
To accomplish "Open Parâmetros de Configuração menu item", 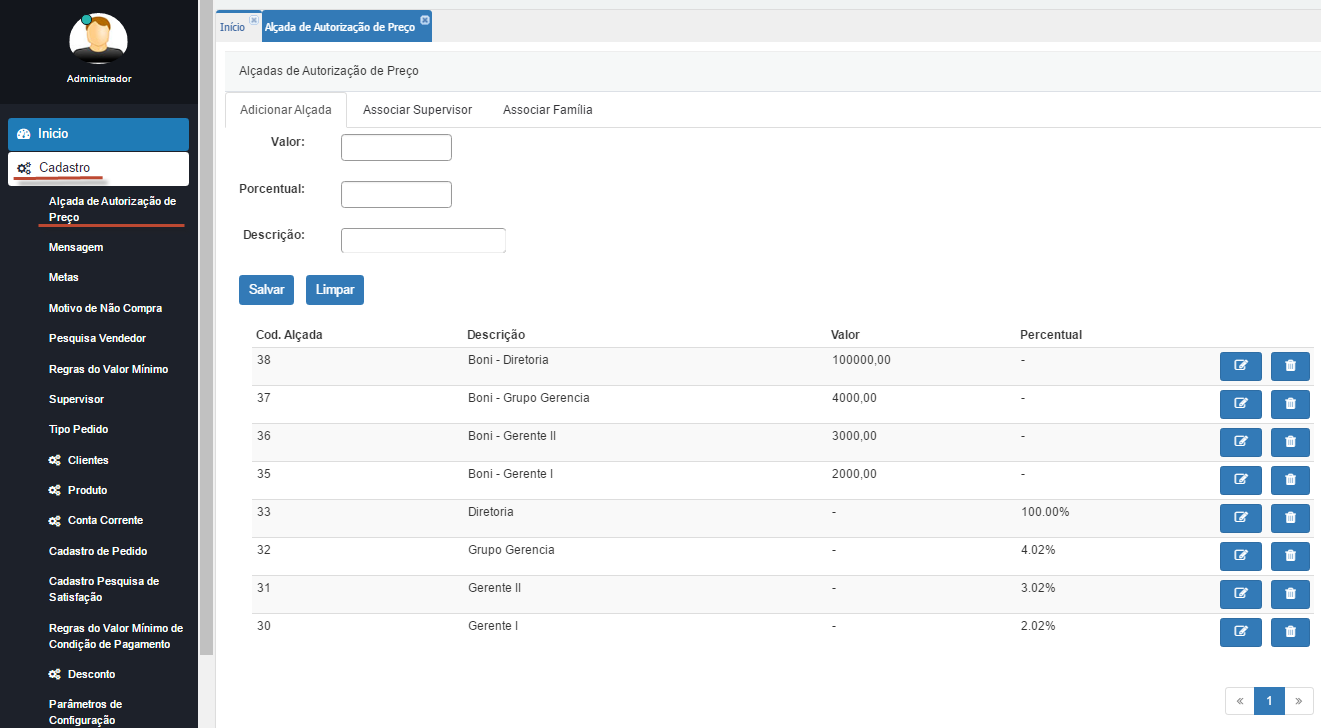I will [x=85, y=712].
